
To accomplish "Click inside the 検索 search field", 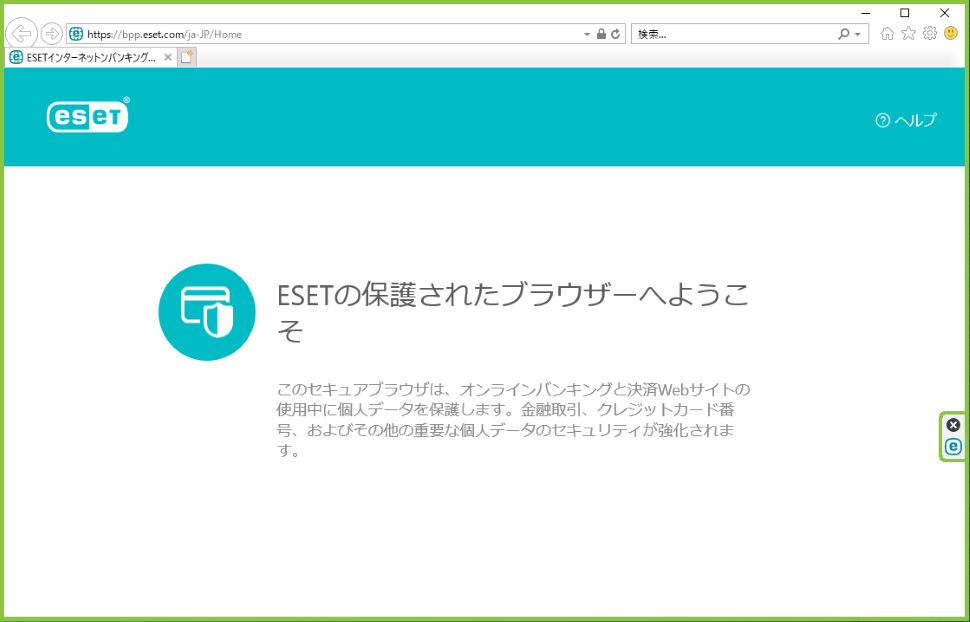I will [x=700, y=33].
